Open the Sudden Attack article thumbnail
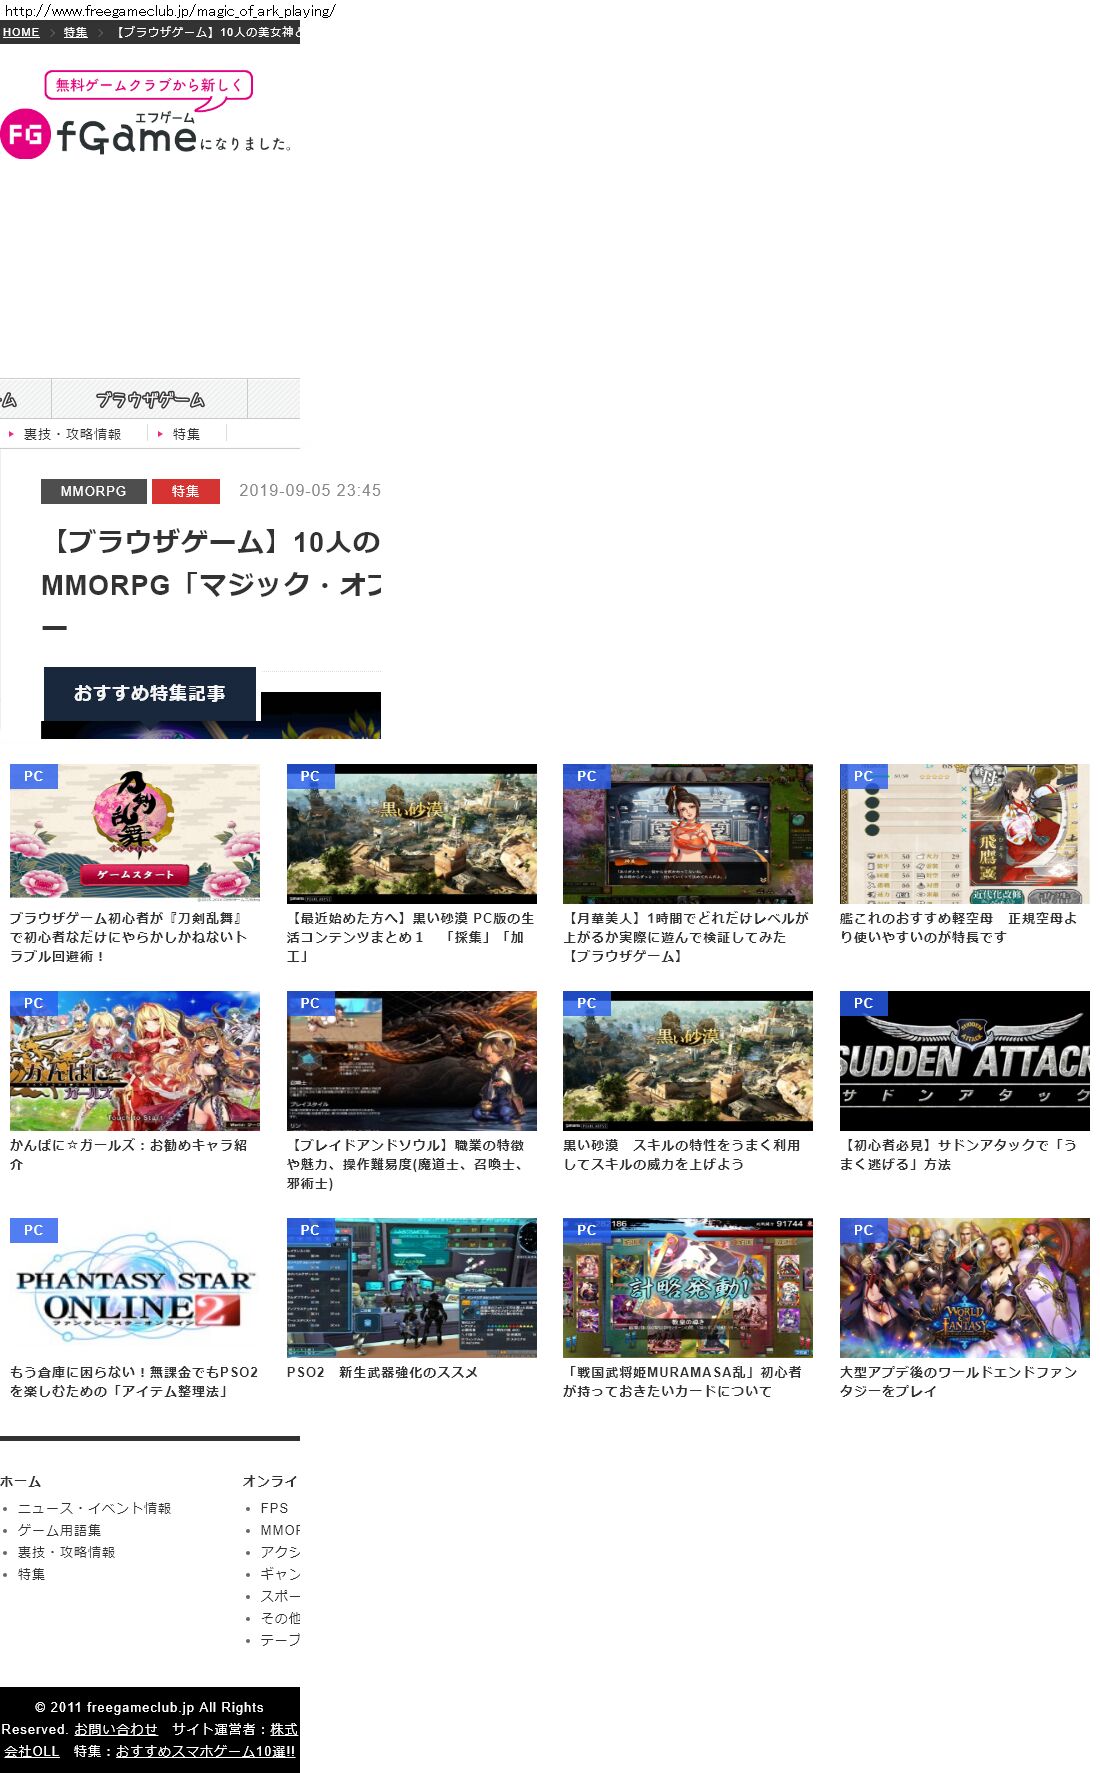The width and height of the screenshot is (1100, 1773). (x=964, y=1060)
